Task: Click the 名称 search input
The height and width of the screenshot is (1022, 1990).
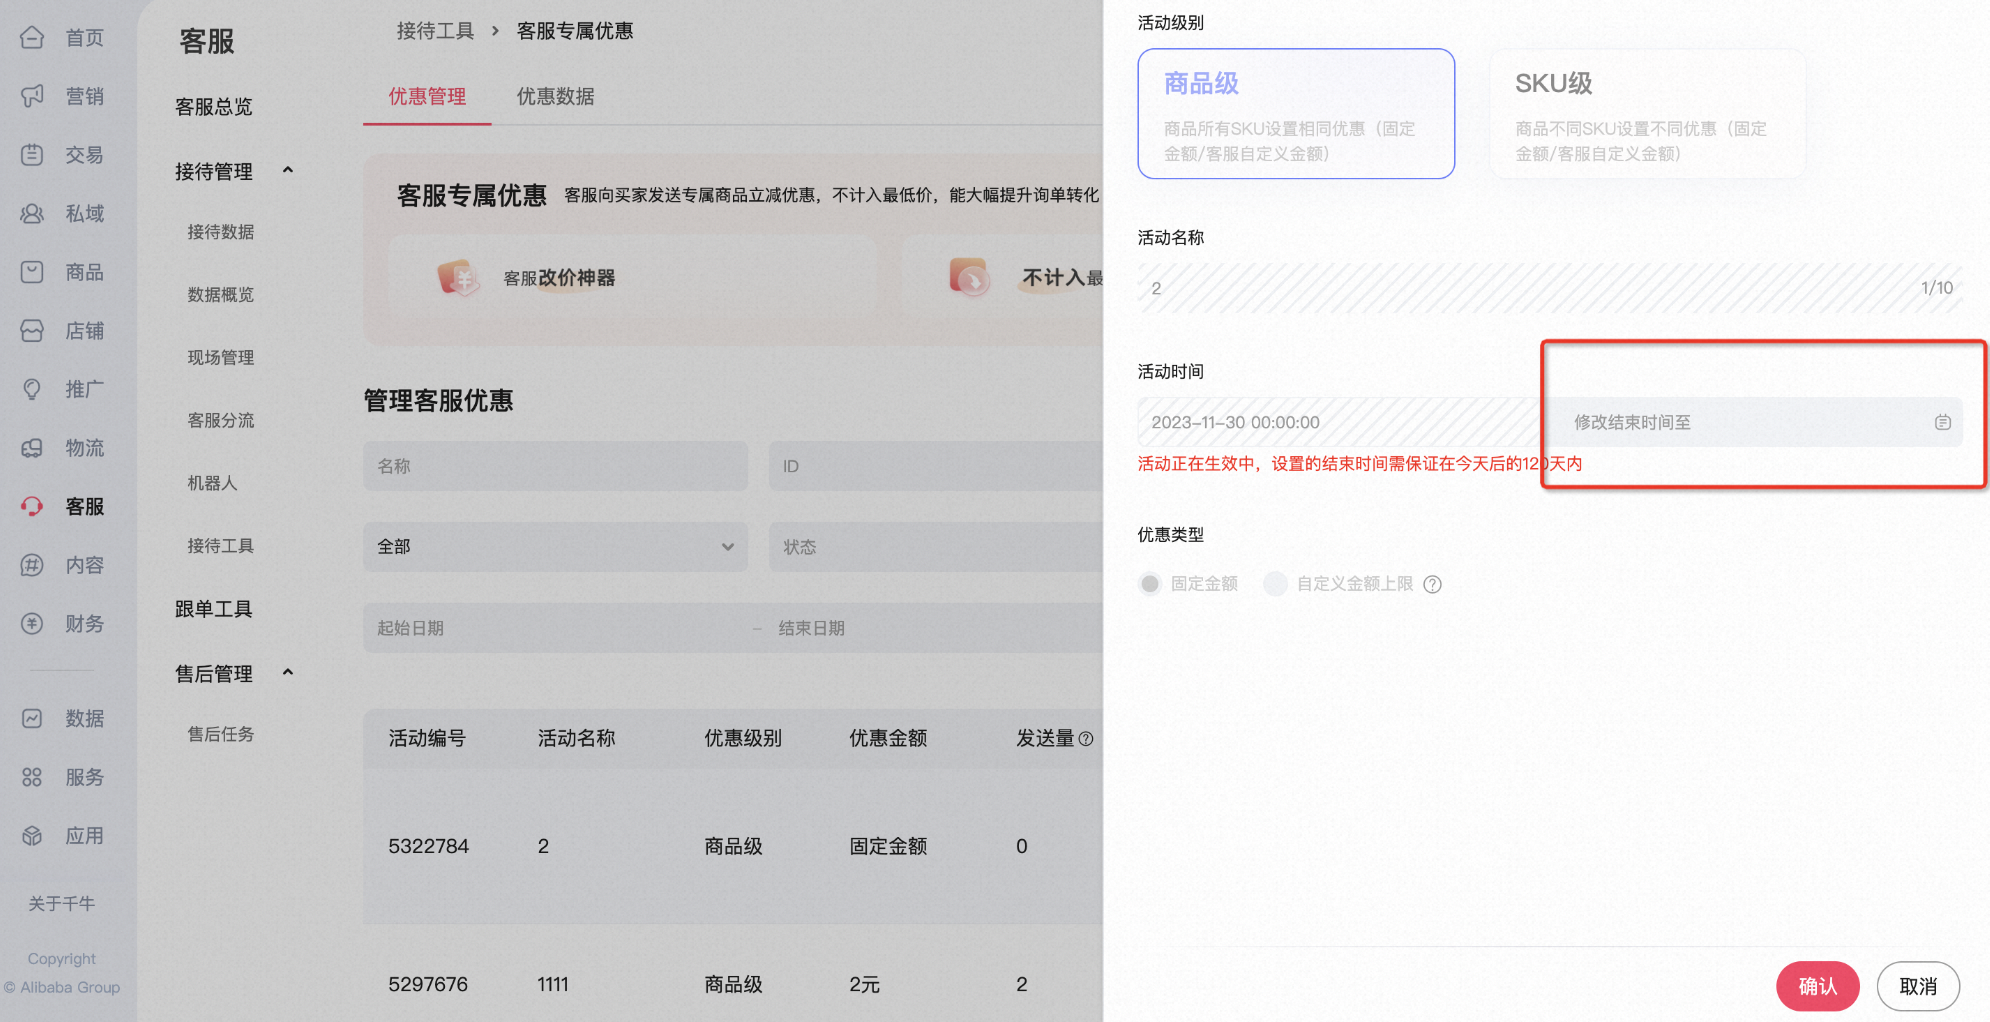Action: [x=555, y=466]
